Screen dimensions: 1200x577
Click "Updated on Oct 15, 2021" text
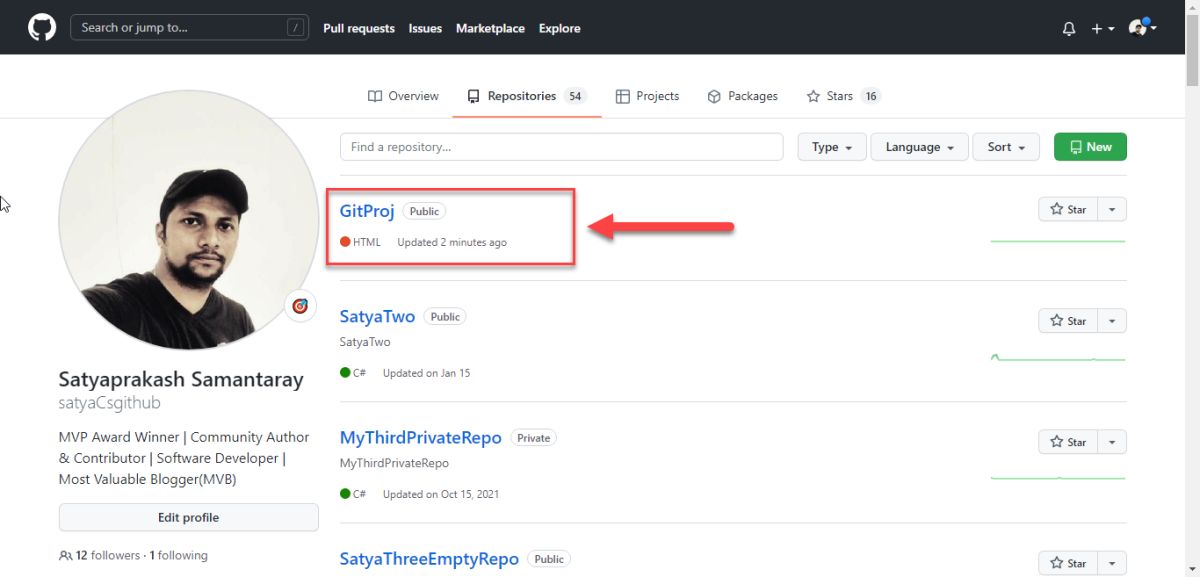click(x=441, y=494)
